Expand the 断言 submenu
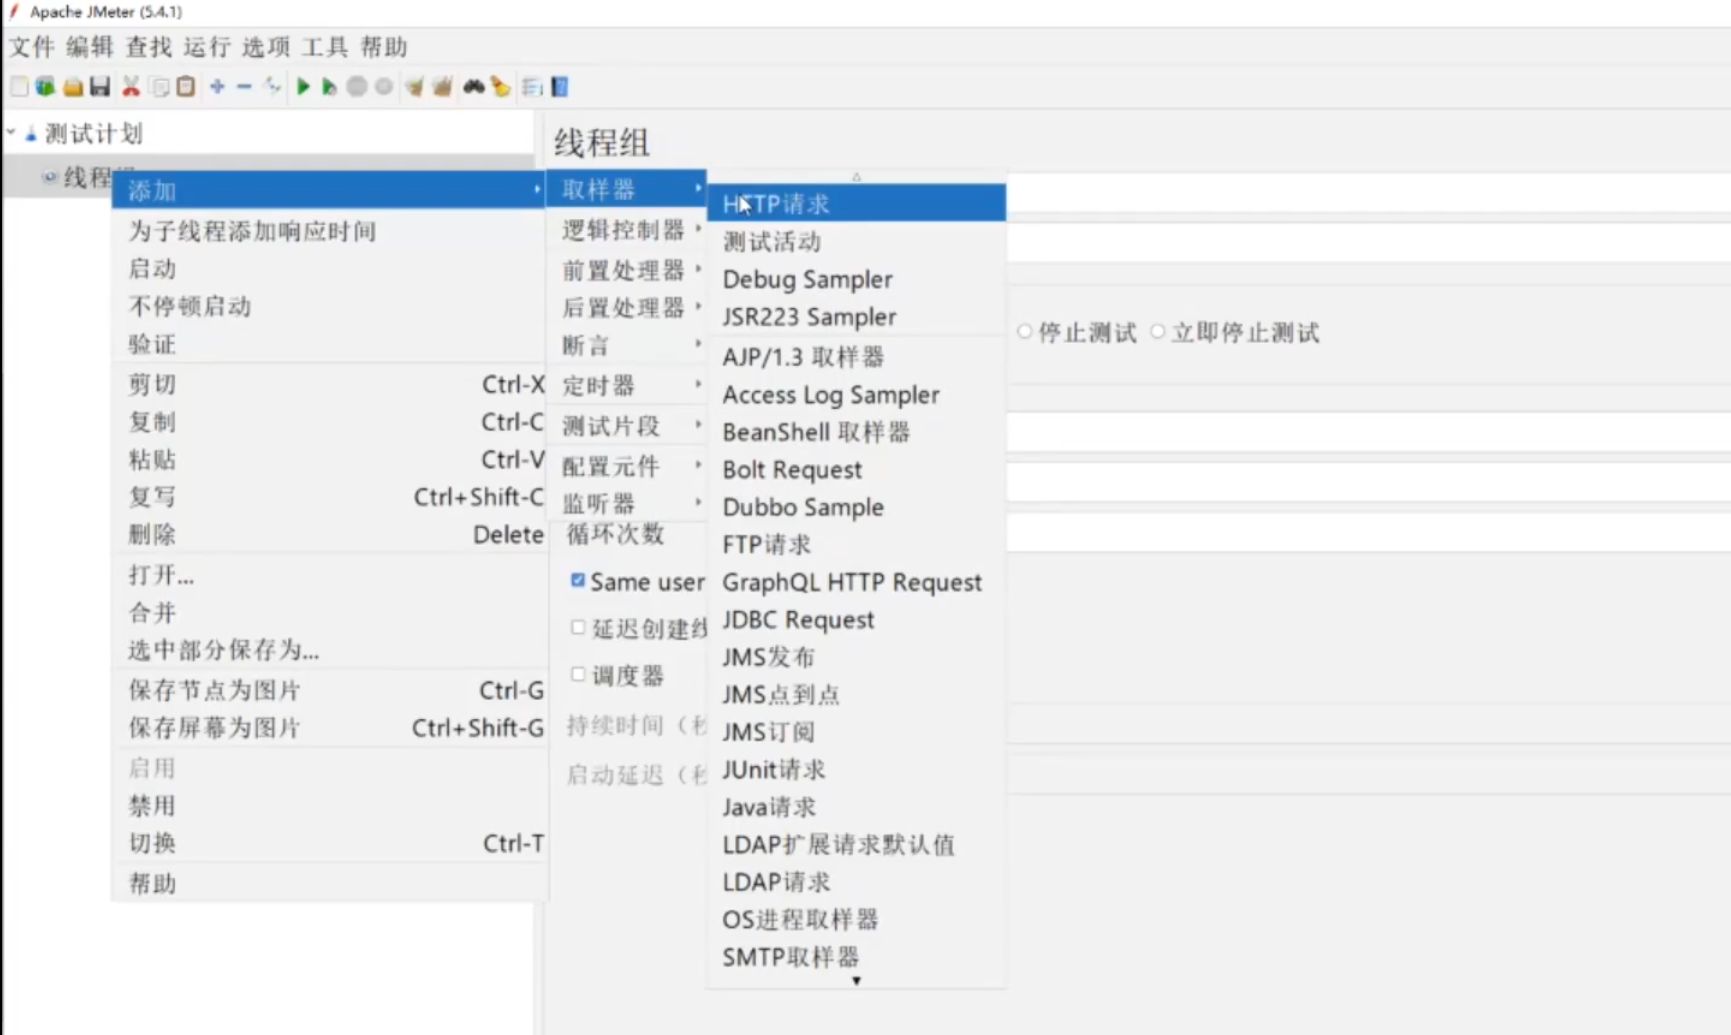The image size is (1731, 1035). (x=627, y=346)
